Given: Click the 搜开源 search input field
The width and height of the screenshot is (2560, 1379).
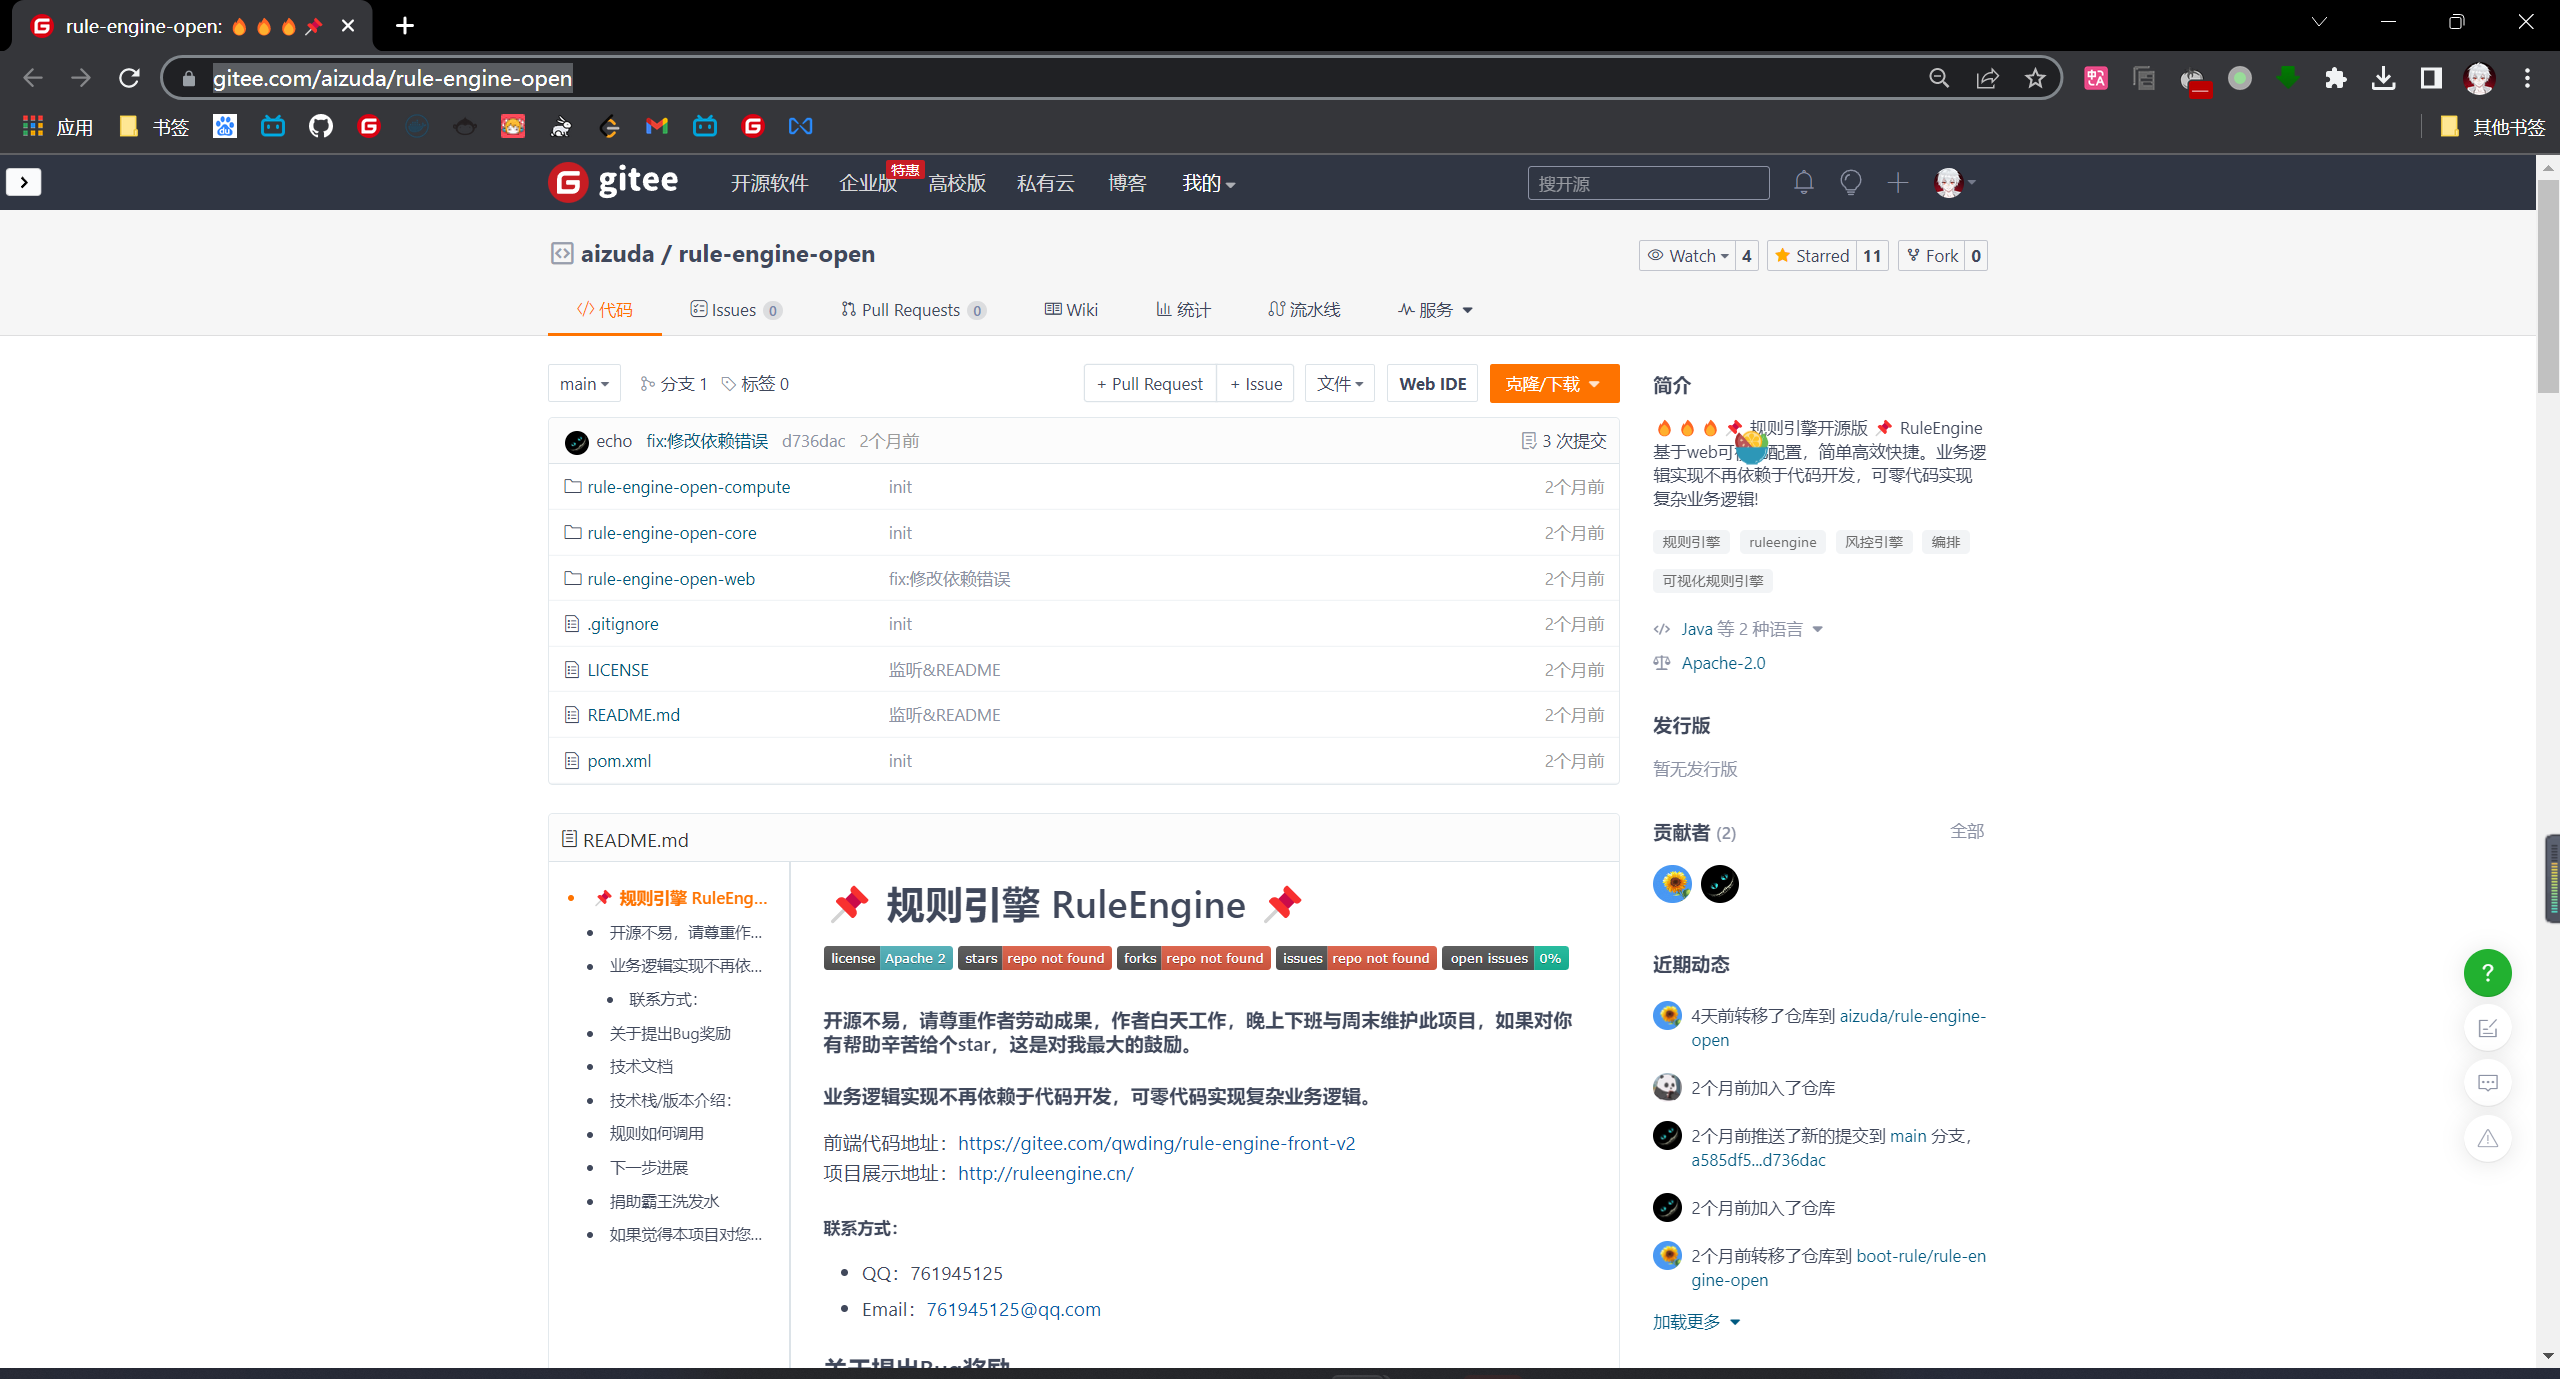Looking at the screenshot, I should 1647,184.
